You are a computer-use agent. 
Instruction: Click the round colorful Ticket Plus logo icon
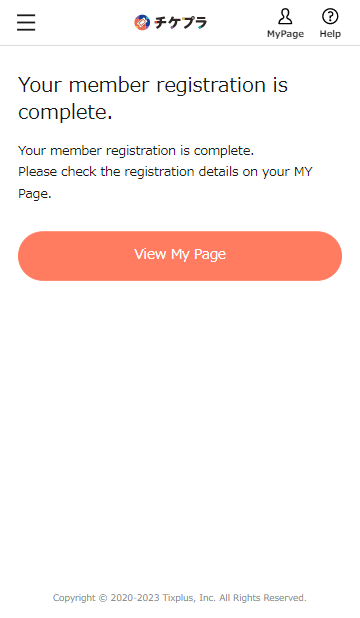(142, 22)
